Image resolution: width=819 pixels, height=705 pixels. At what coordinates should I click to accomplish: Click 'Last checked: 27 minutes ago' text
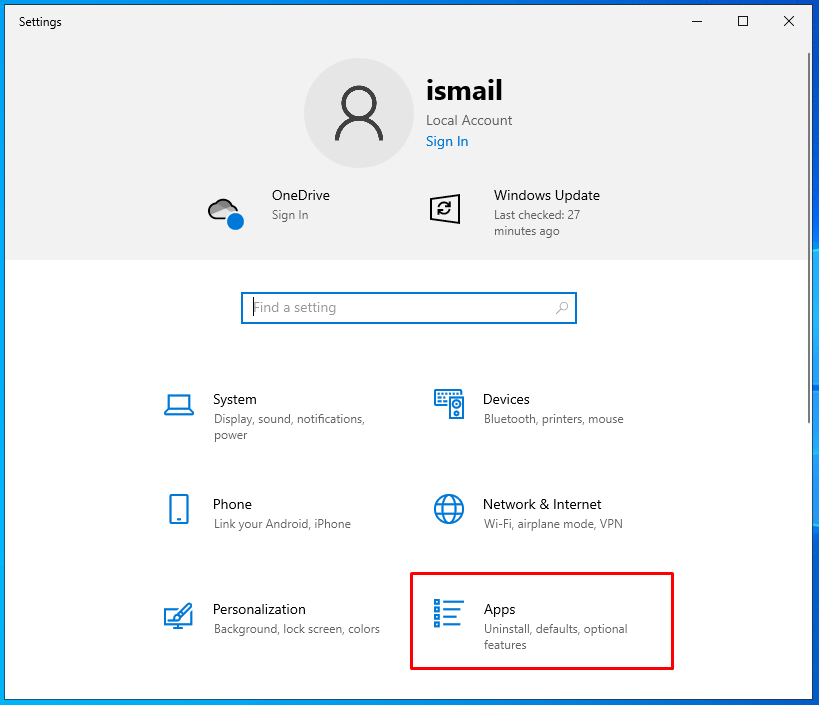coord(537,222)
